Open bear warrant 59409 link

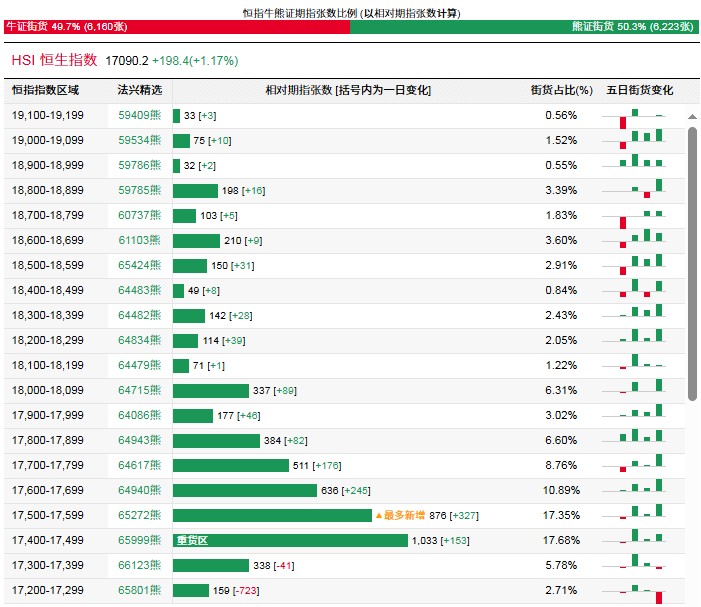pyautogui.click(x=139, y=115)
